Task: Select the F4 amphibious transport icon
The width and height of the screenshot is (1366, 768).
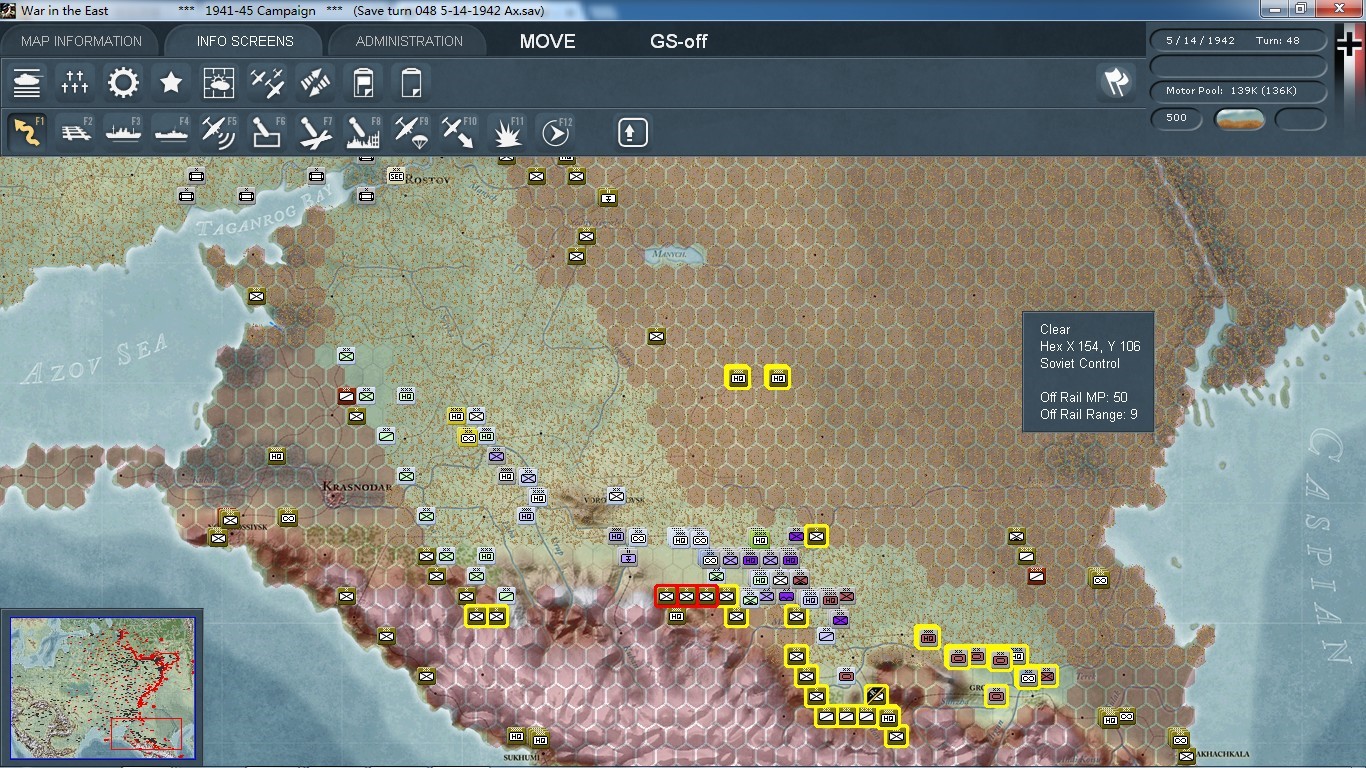Action: [171, 131]
